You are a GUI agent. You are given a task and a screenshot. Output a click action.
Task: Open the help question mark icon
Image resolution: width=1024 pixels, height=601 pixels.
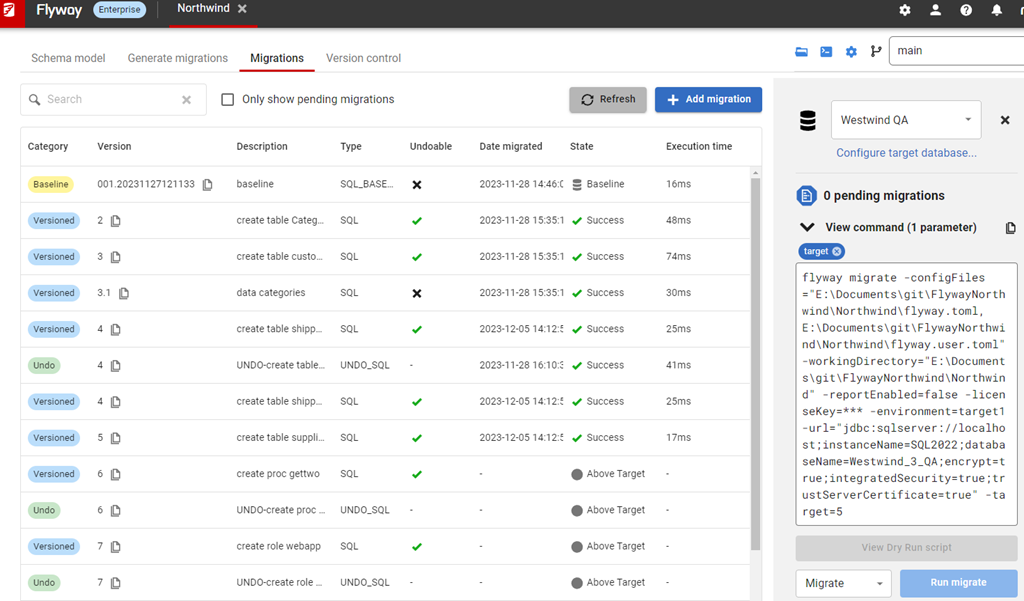(x=966, y=10)
